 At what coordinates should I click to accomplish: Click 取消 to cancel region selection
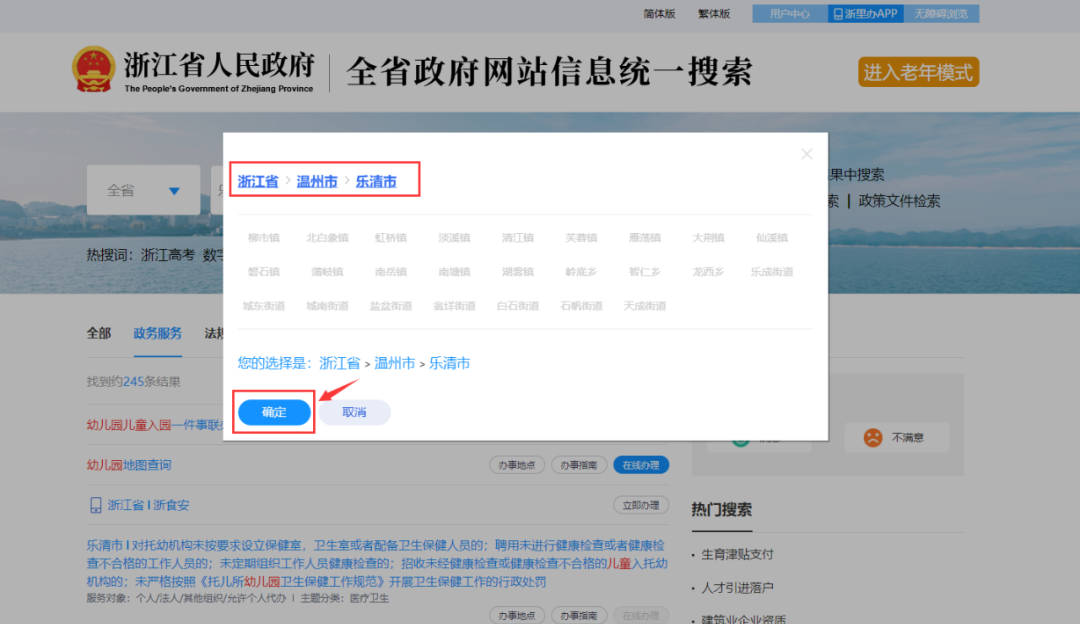(x=354, y=412)
